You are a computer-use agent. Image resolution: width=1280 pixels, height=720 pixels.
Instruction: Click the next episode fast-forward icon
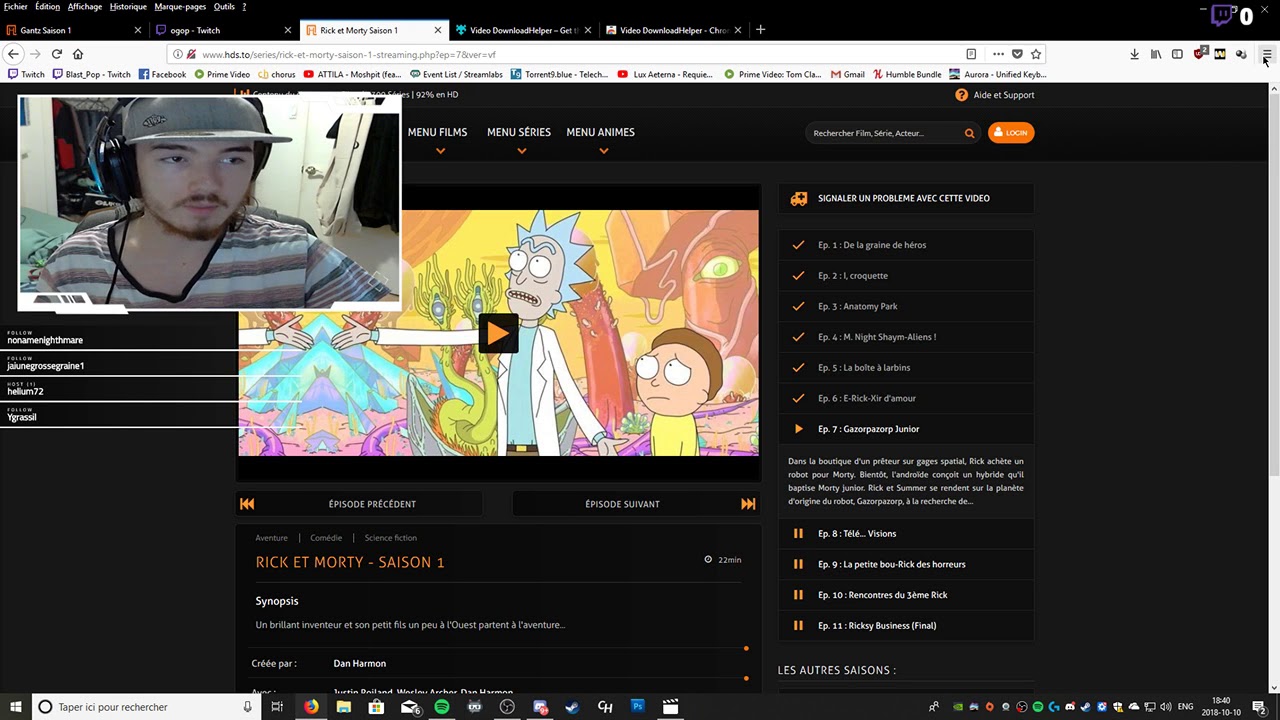click(x=748, y=504)
